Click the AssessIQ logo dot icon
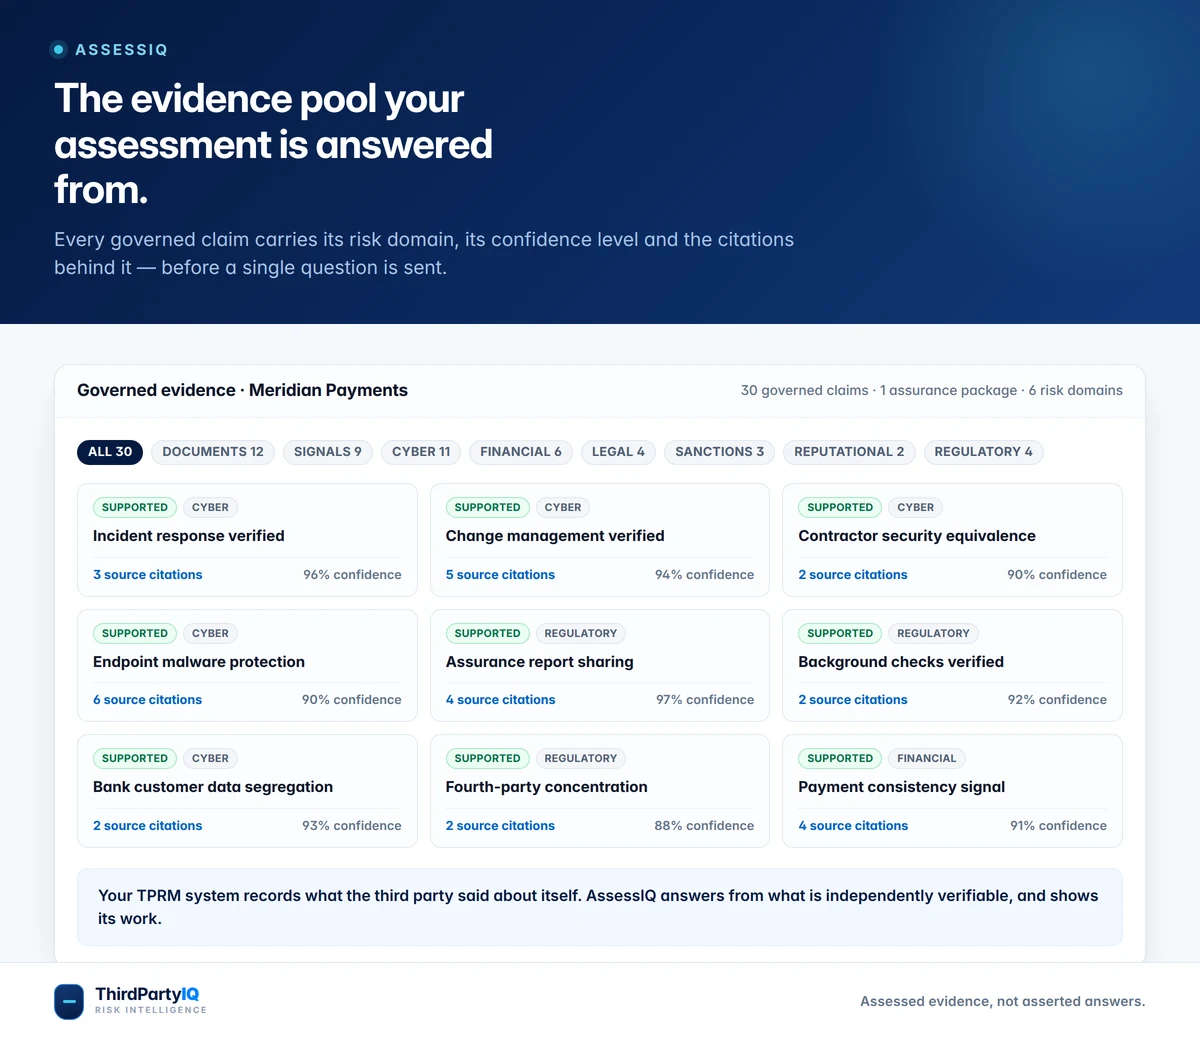 [x=58, y=49]
